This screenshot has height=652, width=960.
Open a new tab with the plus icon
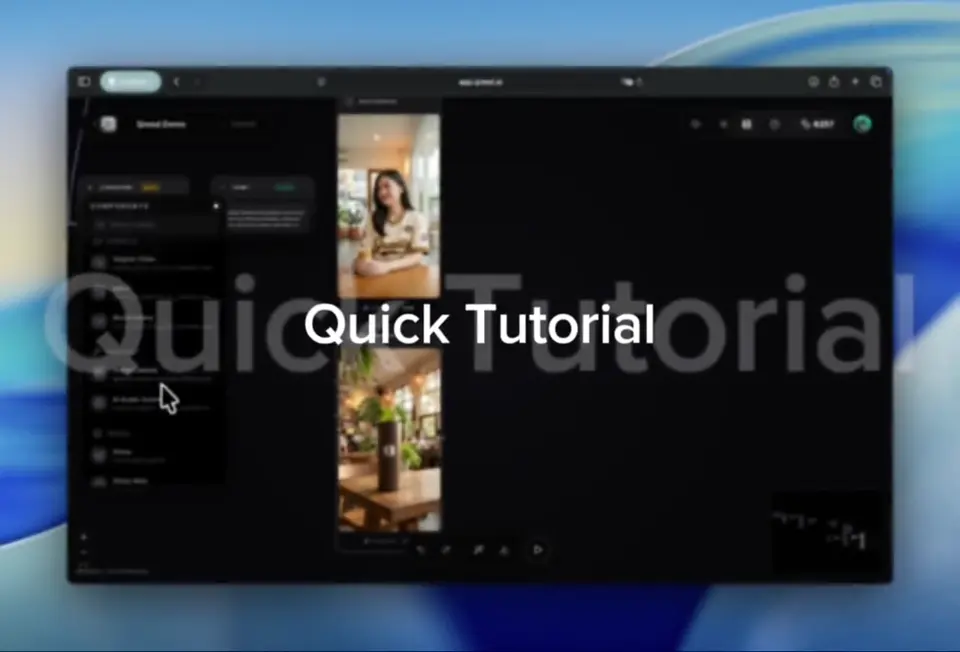[855, 82]
